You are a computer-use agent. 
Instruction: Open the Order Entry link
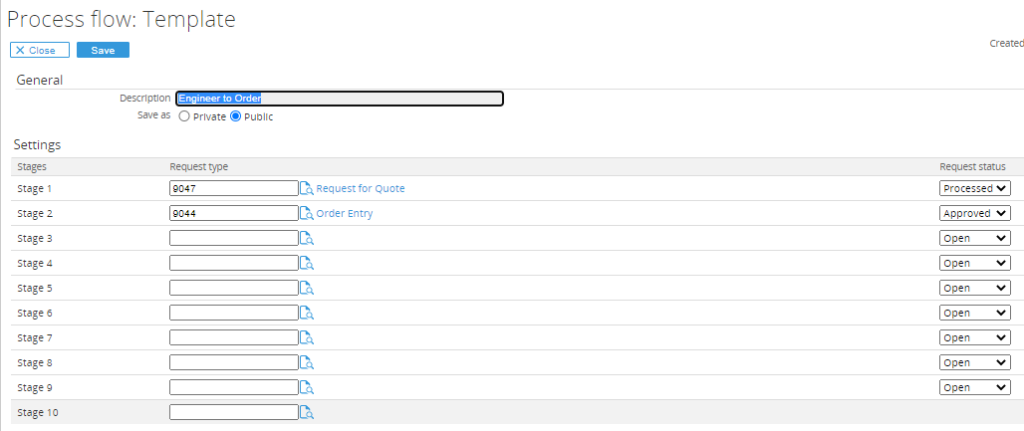click(344, 213)
